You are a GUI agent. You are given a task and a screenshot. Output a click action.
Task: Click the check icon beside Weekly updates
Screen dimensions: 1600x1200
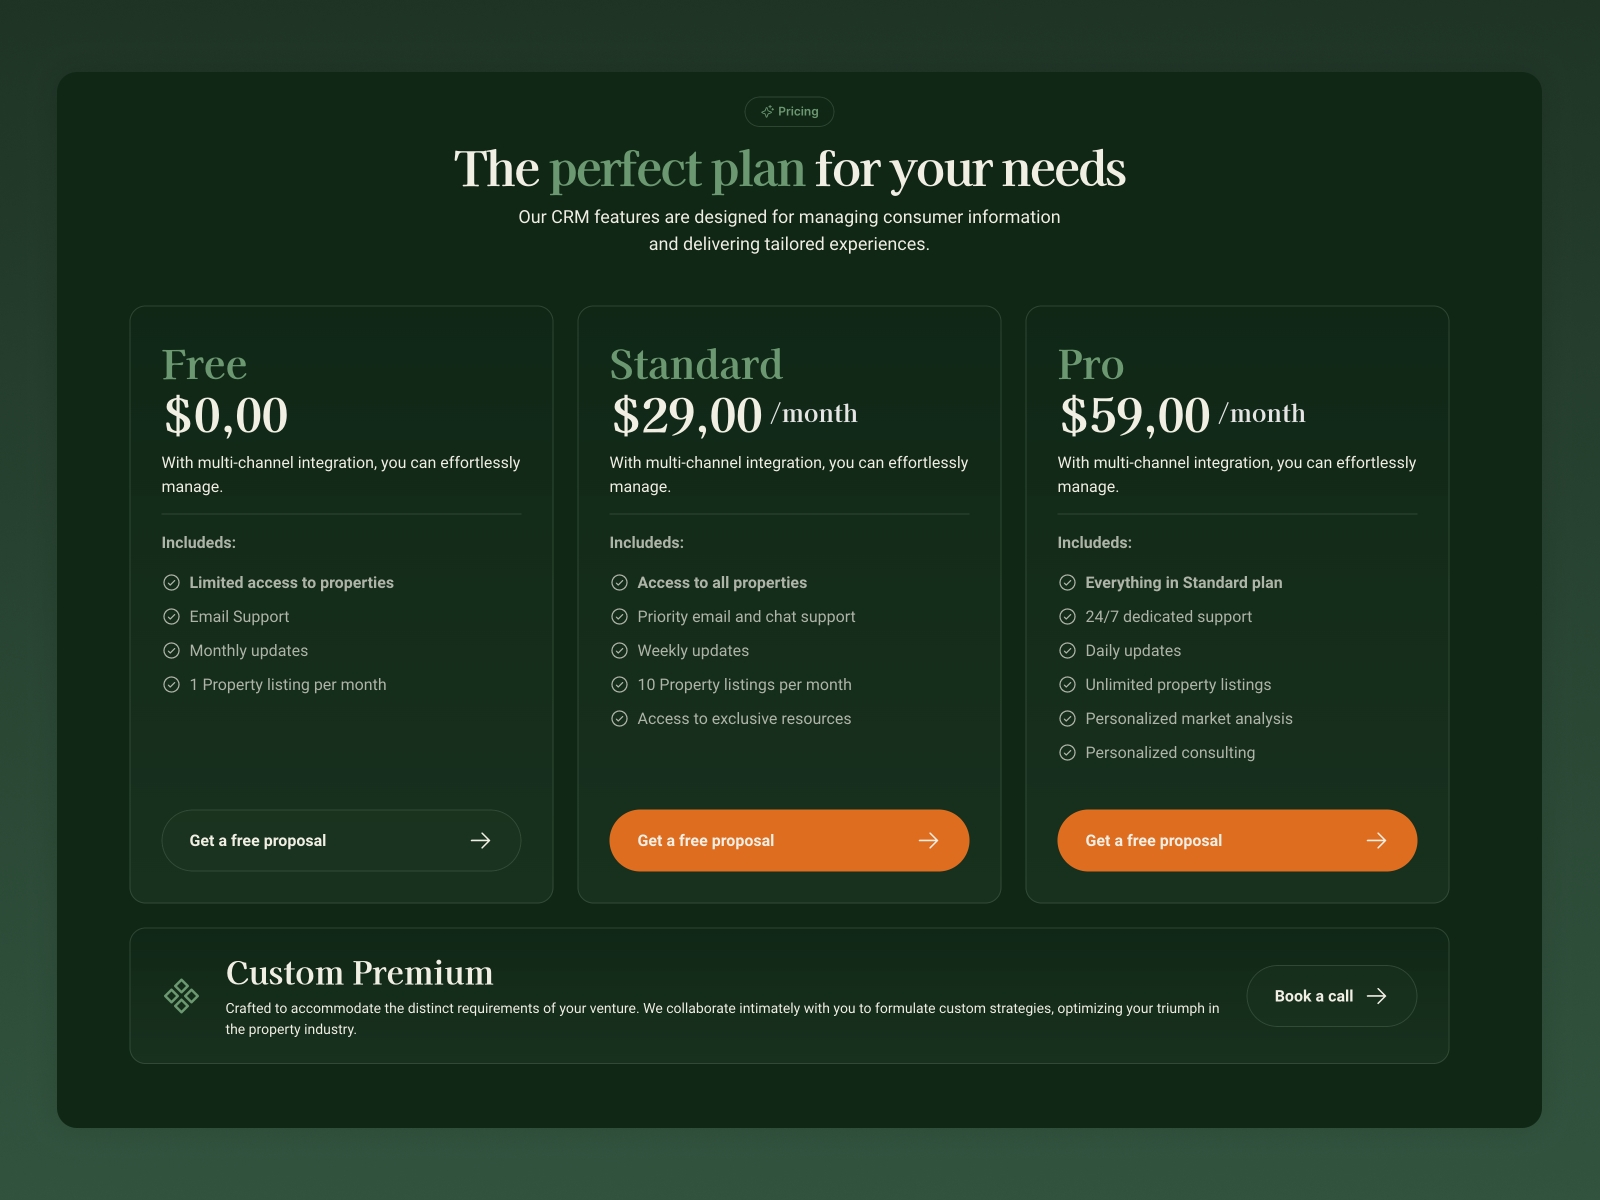point(617,650)
